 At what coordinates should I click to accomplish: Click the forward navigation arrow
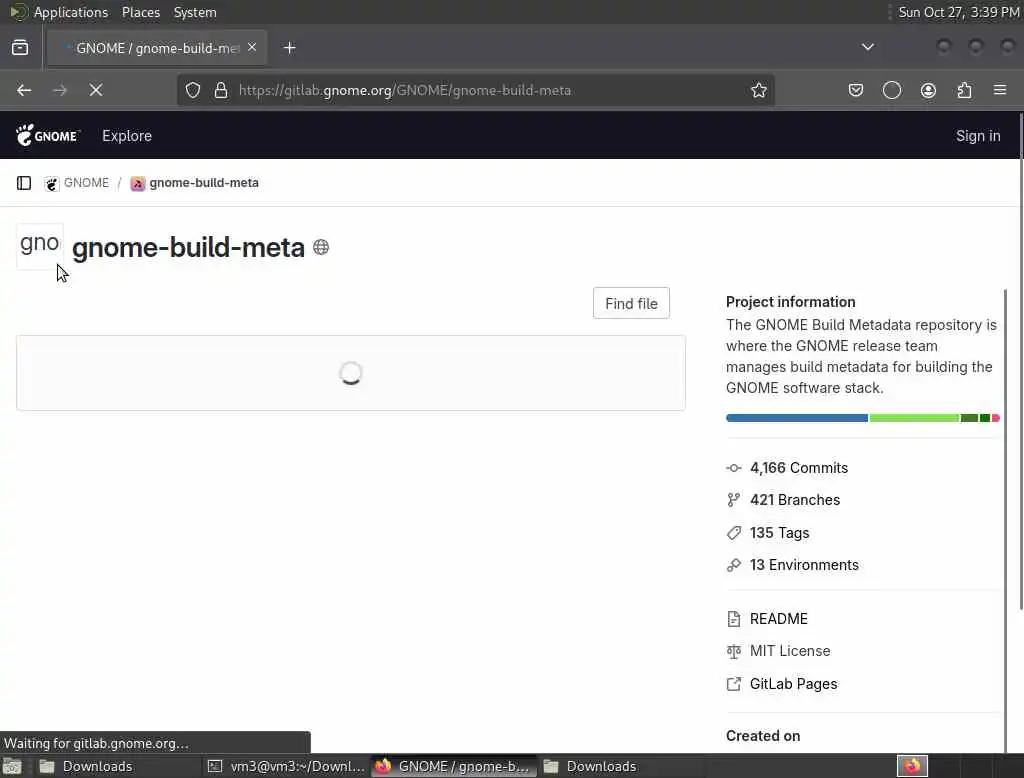pyautogui.click(x=60, y=90)
